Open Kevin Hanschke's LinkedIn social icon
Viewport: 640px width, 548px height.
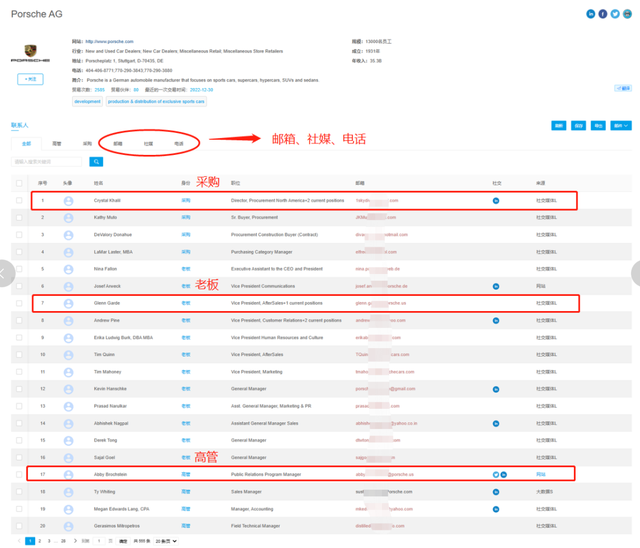(x=496, y=389)
